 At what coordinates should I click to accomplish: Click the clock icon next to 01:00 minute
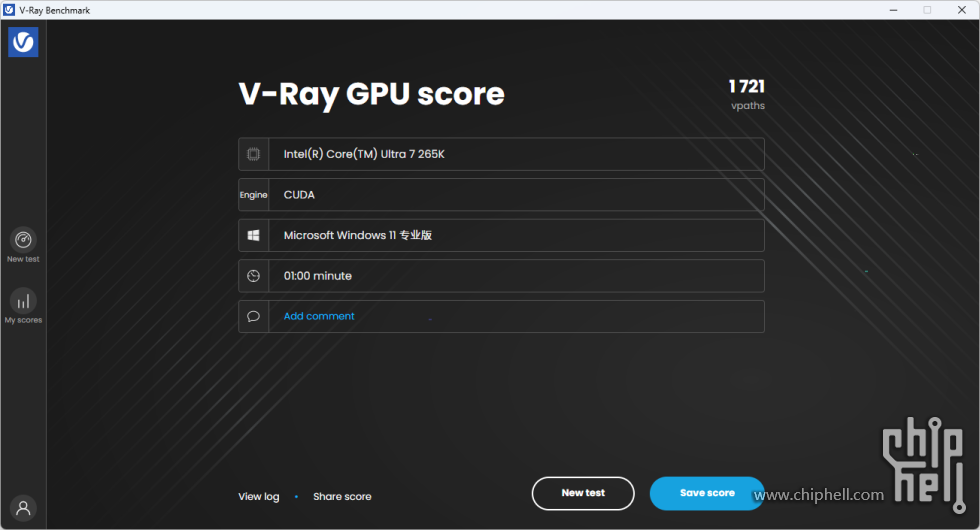(253, 276)
